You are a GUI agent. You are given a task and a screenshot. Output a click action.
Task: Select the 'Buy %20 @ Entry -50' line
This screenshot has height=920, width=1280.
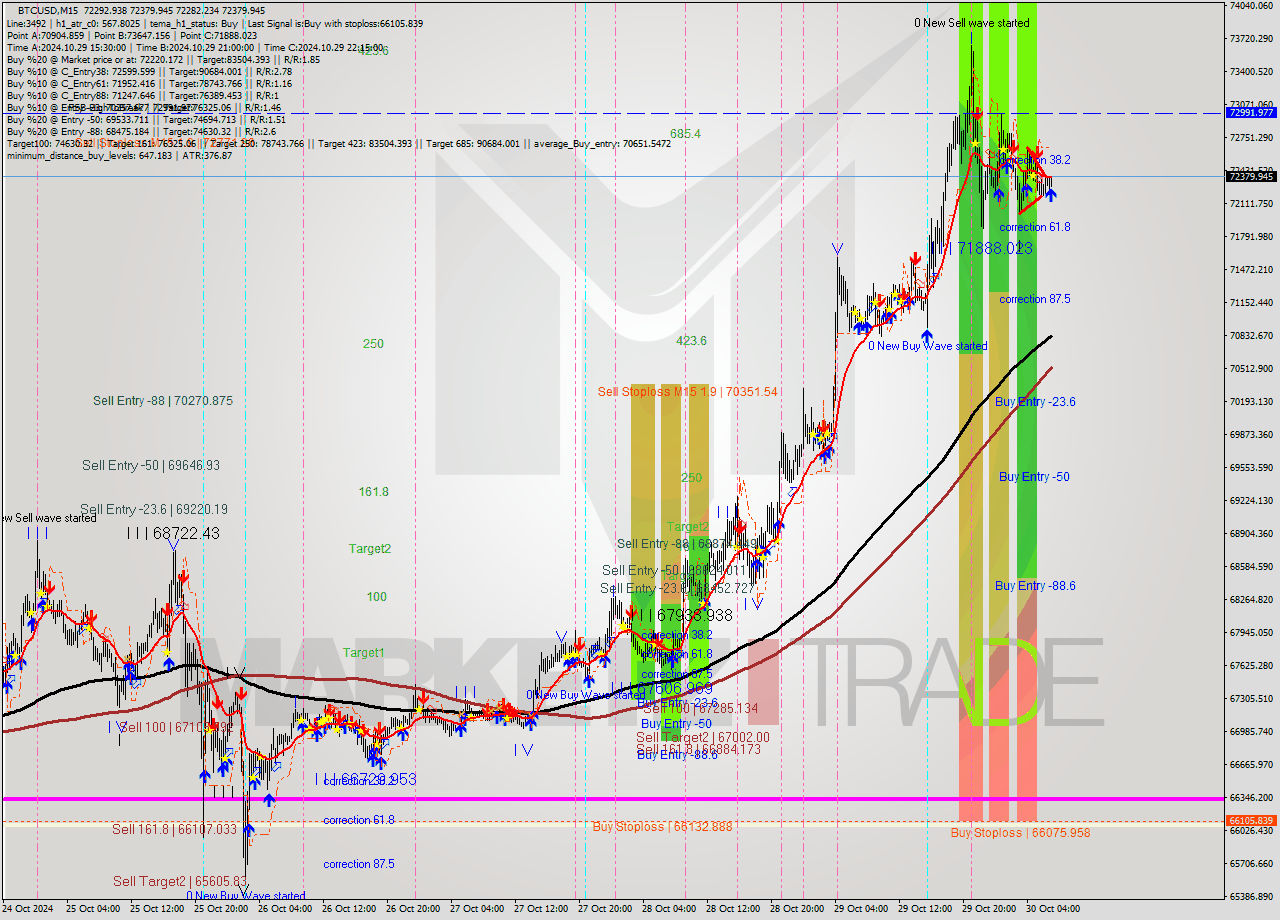pos(146,119)
